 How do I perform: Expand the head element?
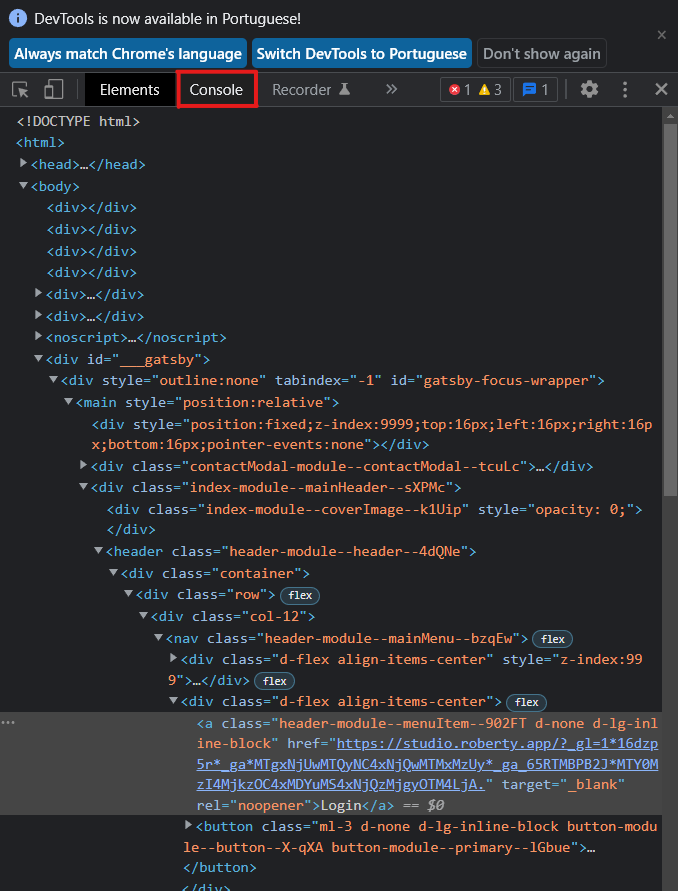click(x=23, y=164)
